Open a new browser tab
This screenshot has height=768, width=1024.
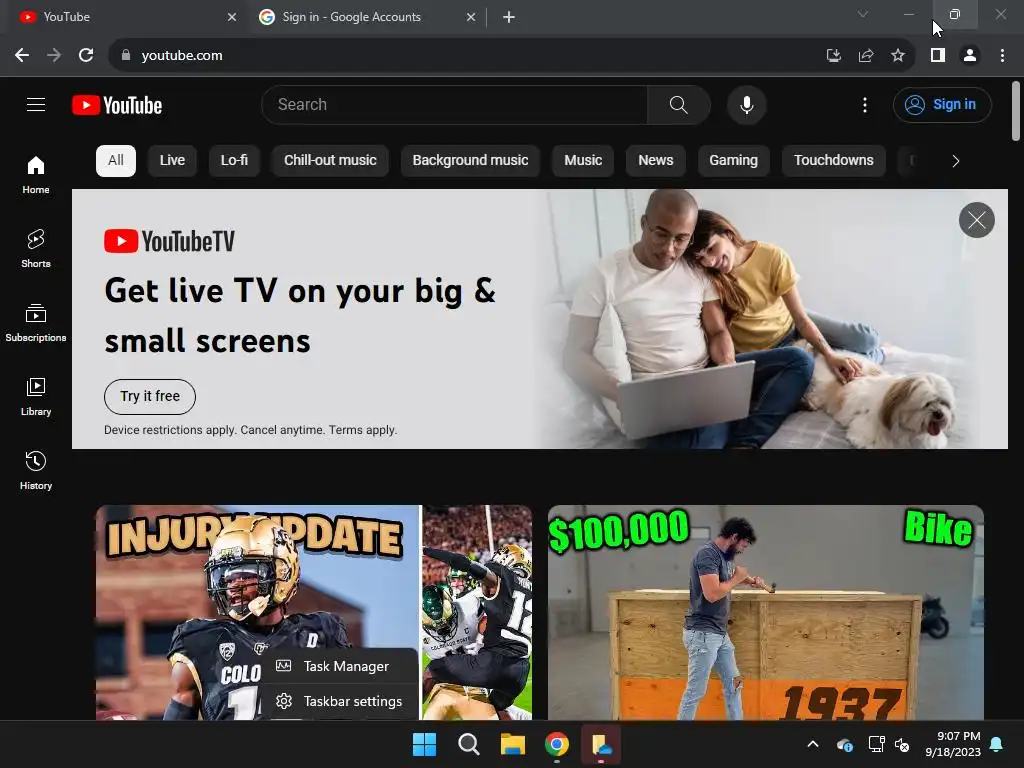point(509,17)
